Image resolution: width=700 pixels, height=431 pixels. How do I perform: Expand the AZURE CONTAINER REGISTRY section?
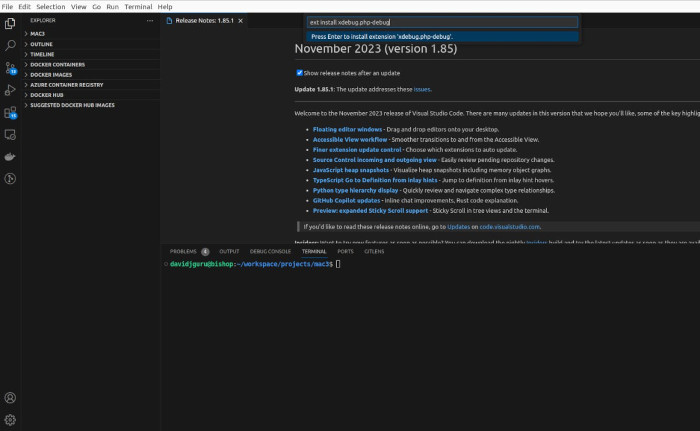coord(92,84)
